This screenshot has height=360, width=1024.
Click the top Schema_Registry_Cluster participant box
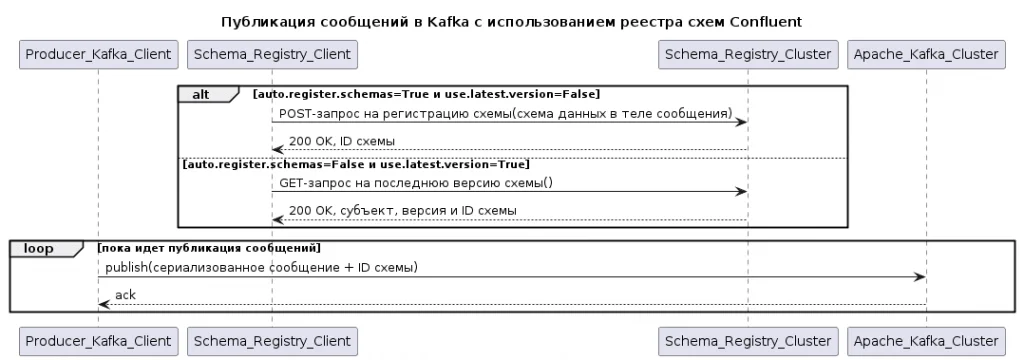(x=748, y=54)
